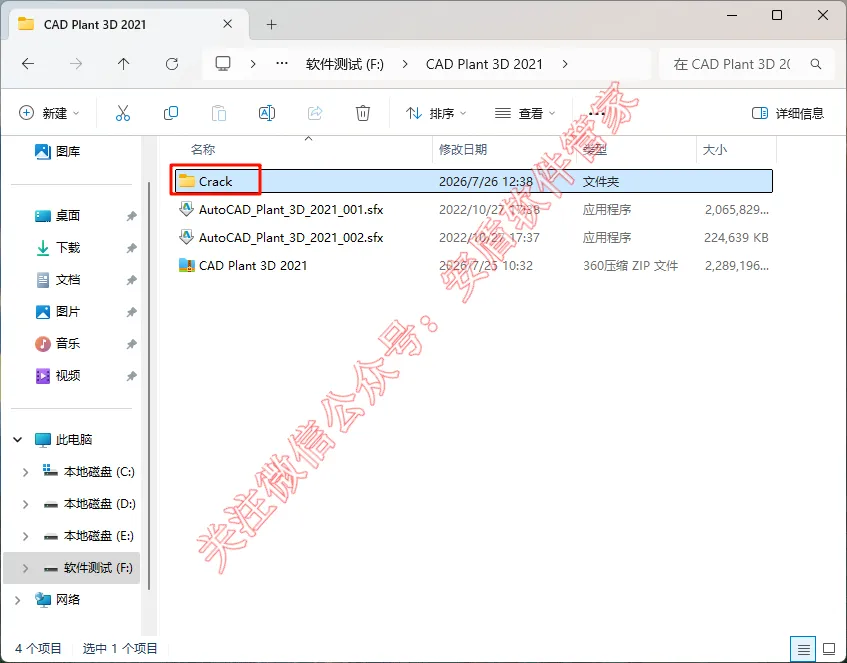Open the 查看 view dropdown

(525, 113)
